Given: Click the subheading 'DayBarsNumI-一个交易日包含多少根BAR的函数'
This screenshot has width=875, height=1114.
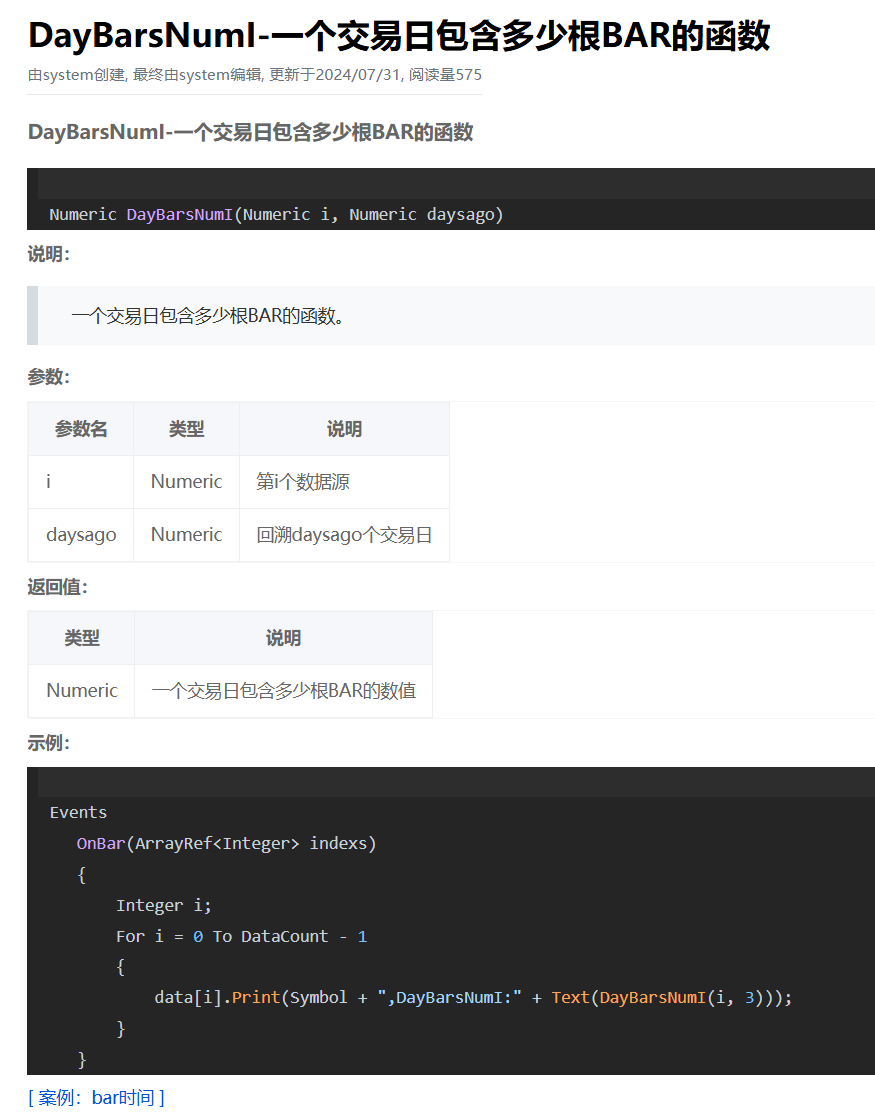Looking at the screenshot, I should coord(251,132).
